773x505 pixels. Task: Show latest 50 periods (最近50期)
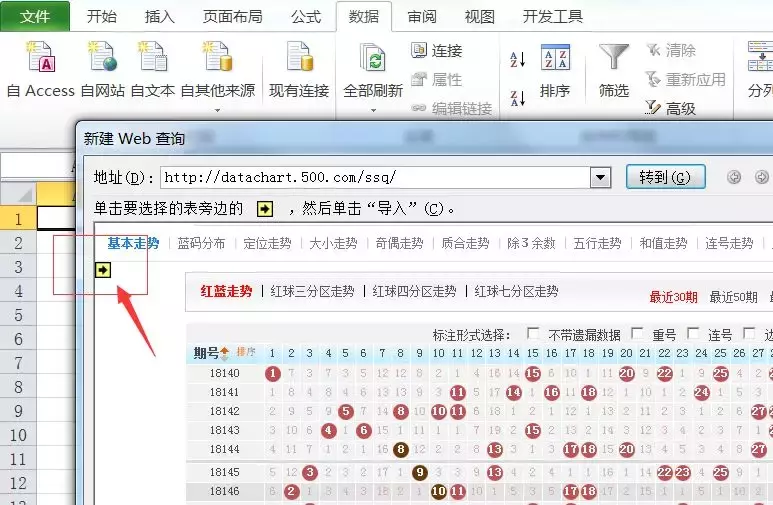(x=734, y=297)
